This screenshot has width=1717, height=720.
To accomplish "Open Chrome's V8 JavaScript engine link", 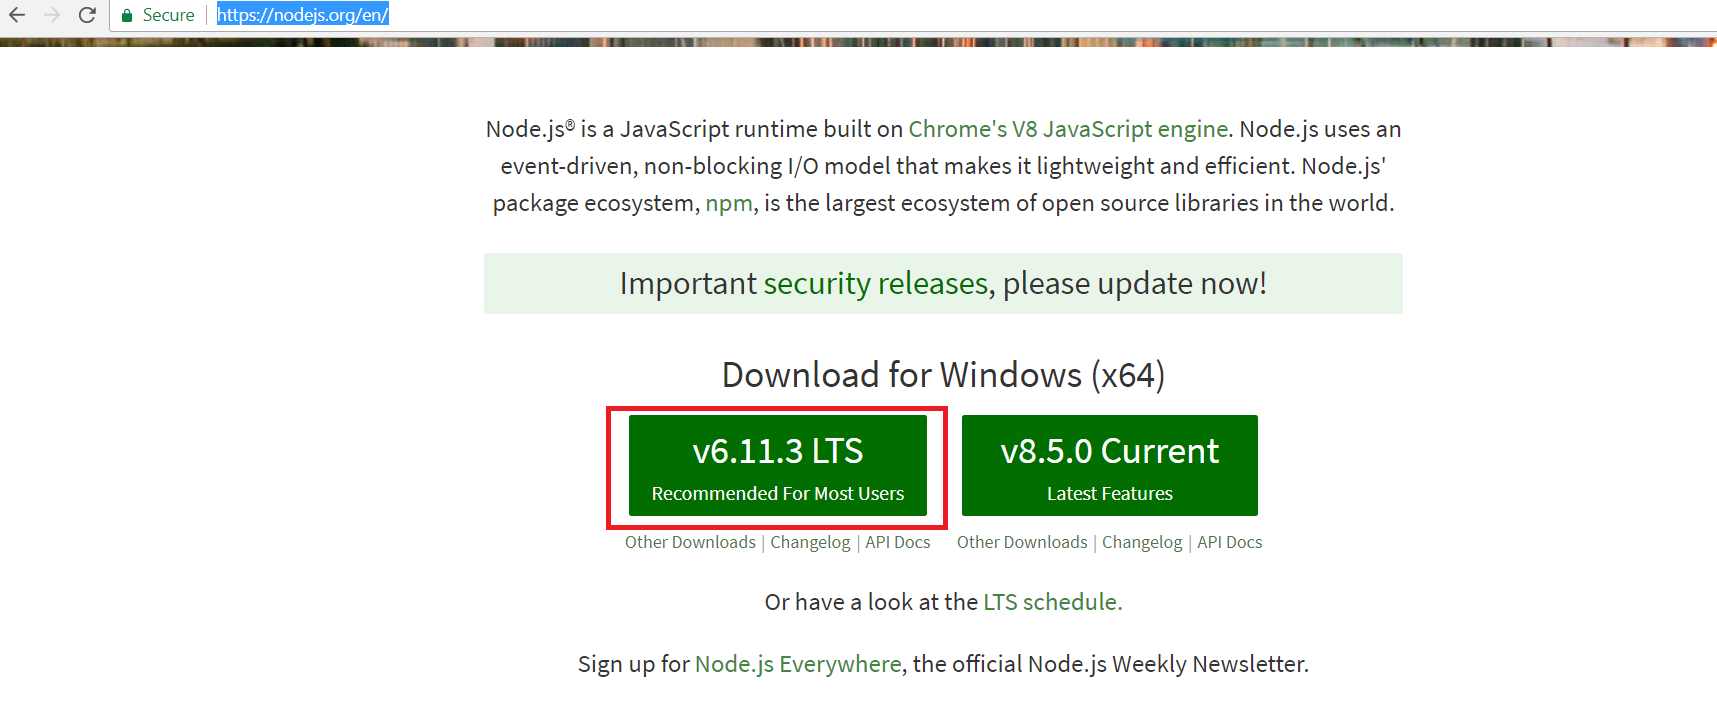I will tap(1067, 129).
